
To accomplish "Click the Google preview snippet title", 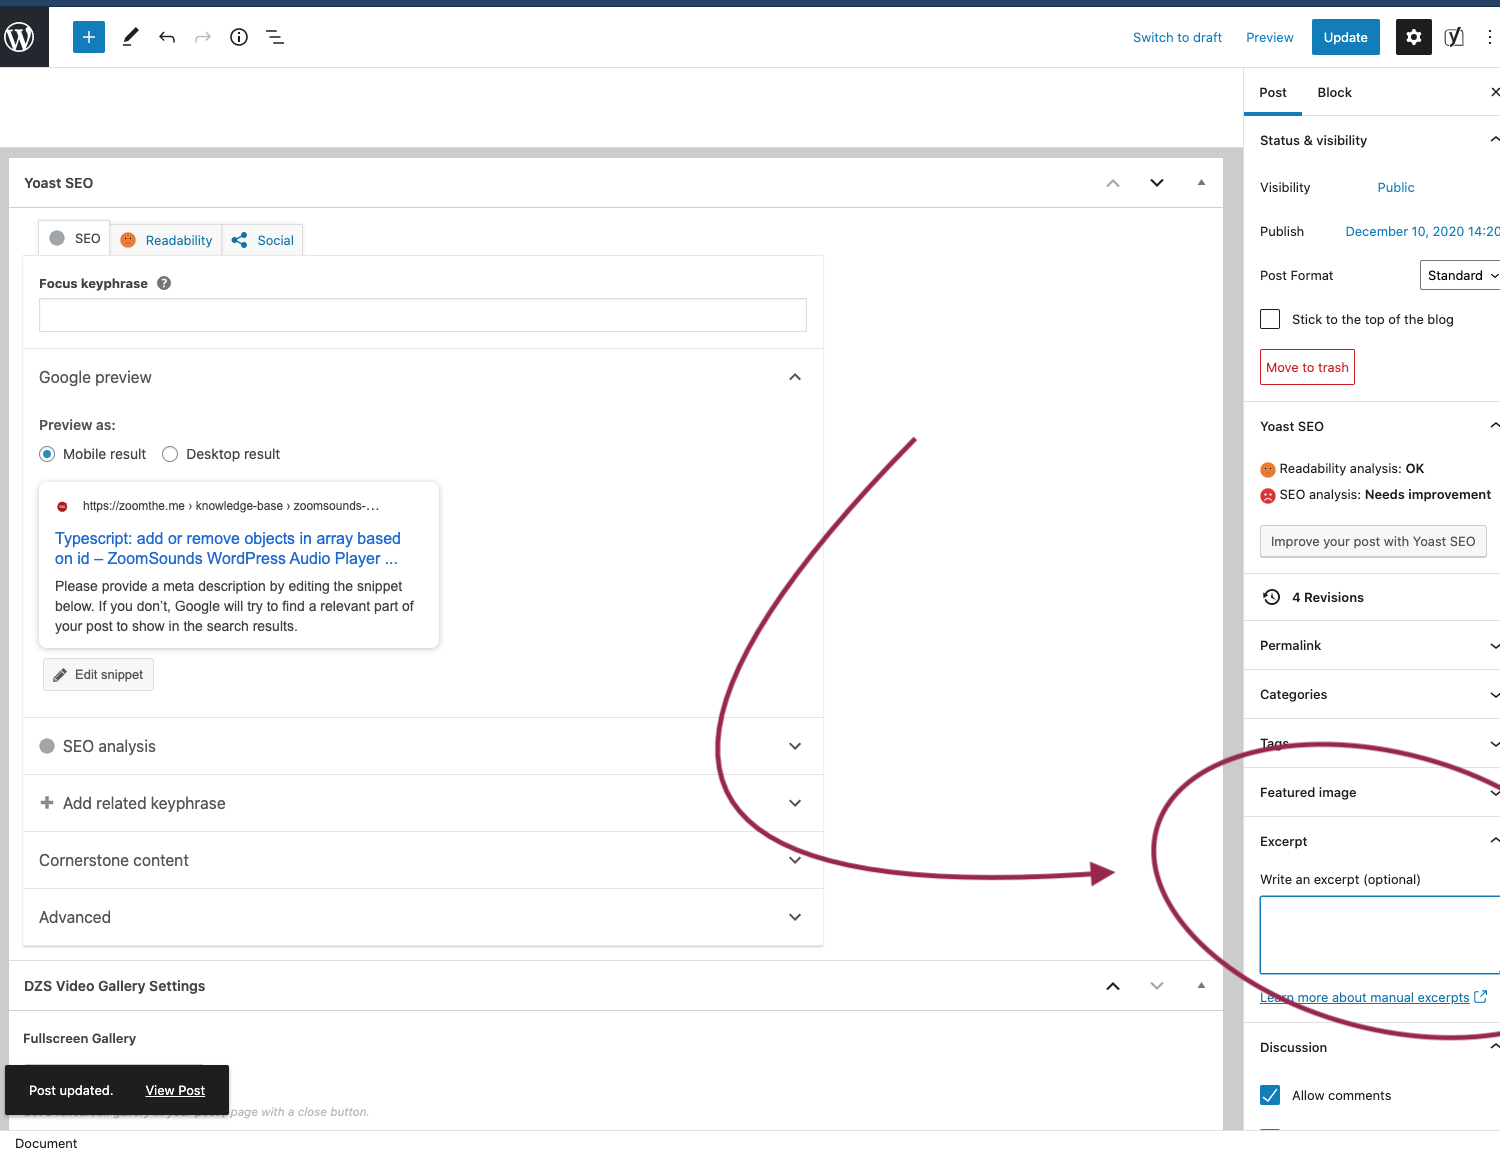I will pyautogui.click(x=228, y=548).
